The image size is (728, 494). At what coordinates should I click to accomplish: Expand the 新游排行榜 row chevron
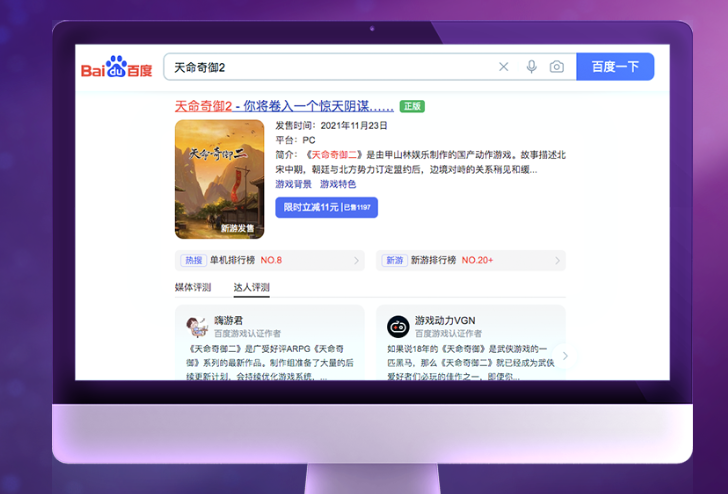[x=558, y=261]
